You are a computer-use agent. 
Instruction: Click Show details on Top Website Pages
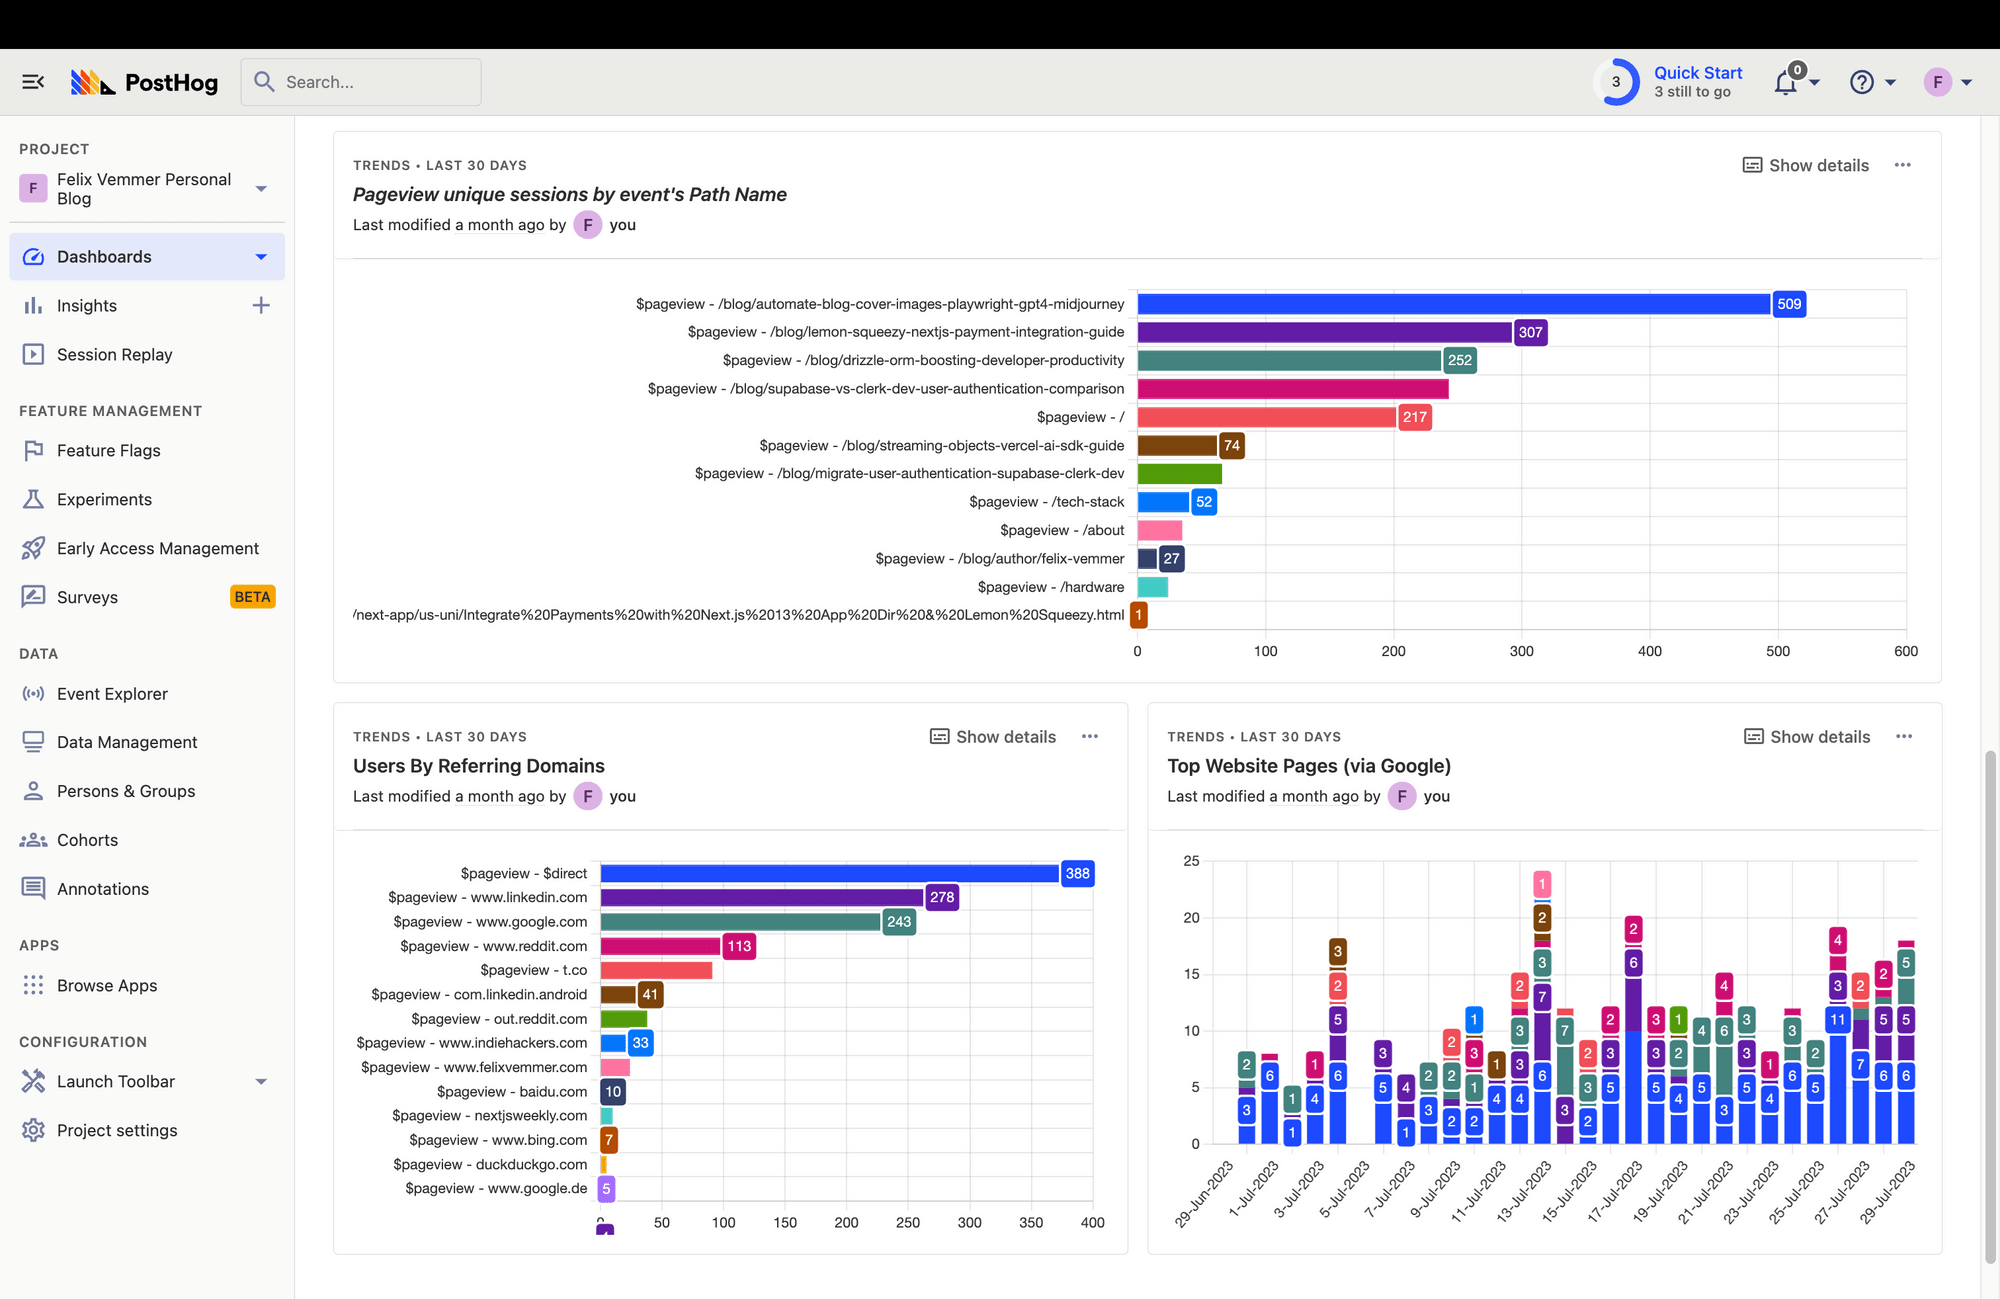point(1806,736)
